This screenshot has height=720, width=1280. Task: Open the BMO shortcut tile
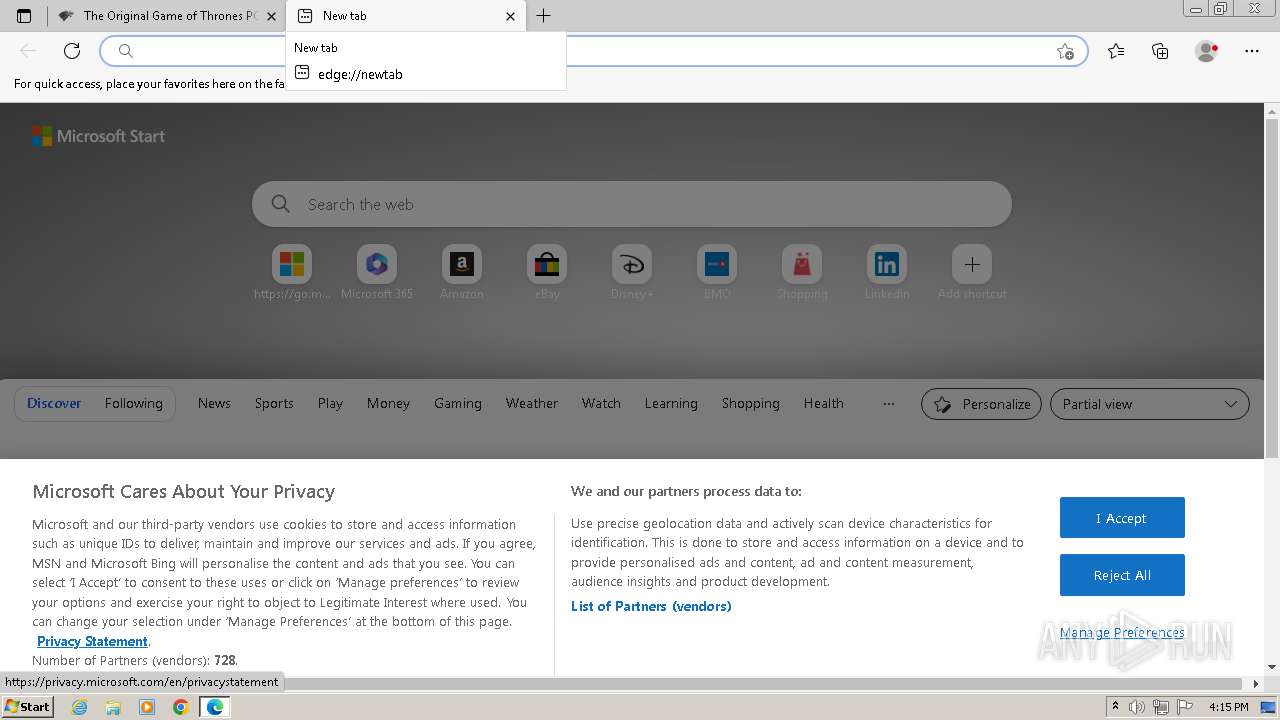[x=717, y=264]
